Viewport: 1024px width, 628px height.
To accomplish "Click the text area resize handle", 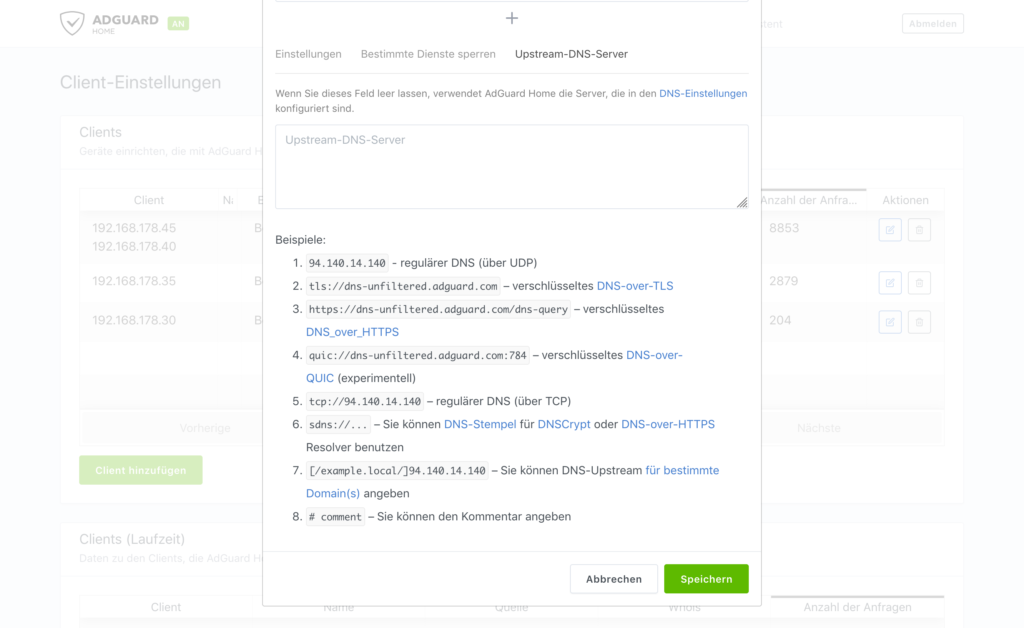I will [743, 203].
